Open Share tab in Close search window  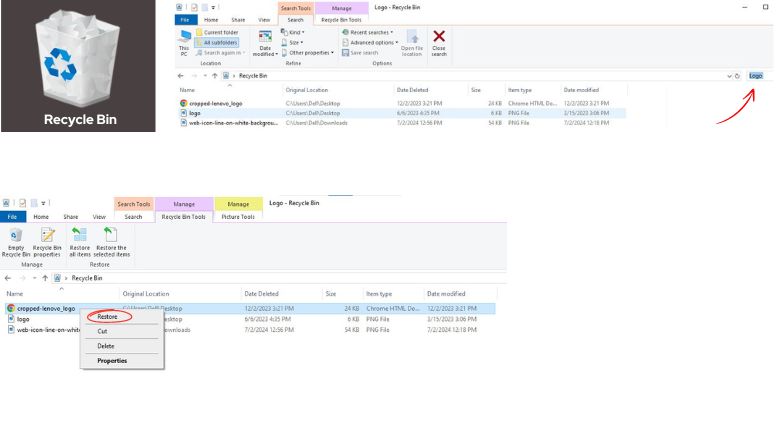238,20
